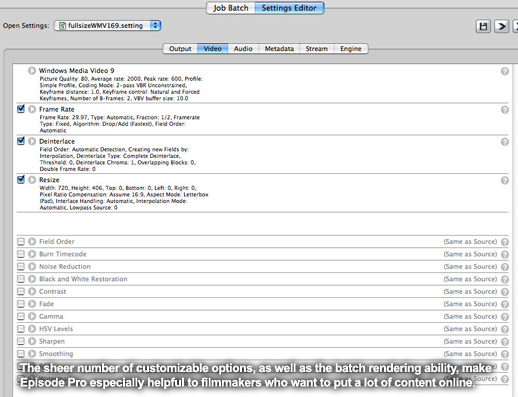518x397 pixels.
Task: Expand Black and White Restoration settings
Action: point(32,279)
